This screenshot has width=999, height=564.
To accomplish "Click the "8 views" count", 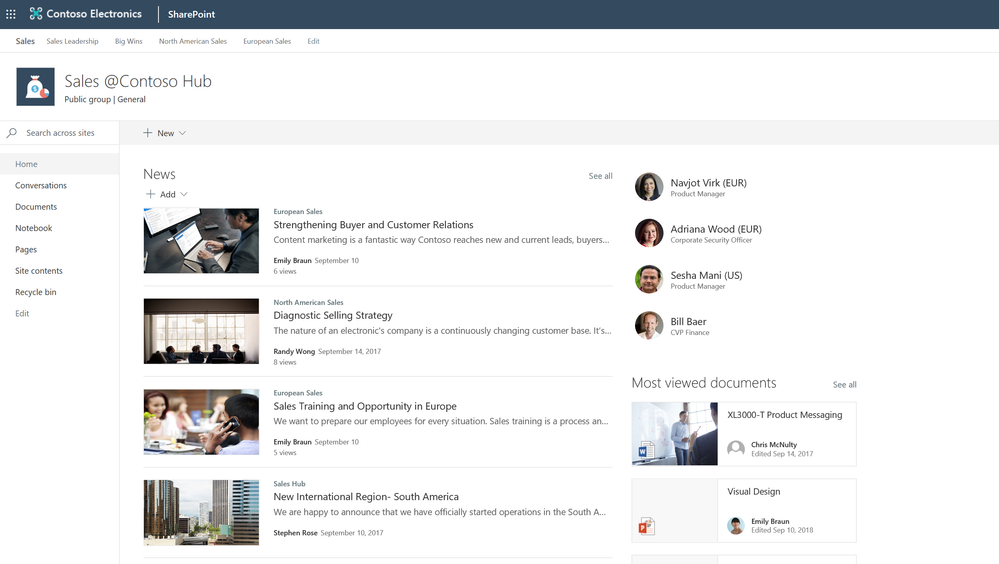I will [x=285, y=362].
